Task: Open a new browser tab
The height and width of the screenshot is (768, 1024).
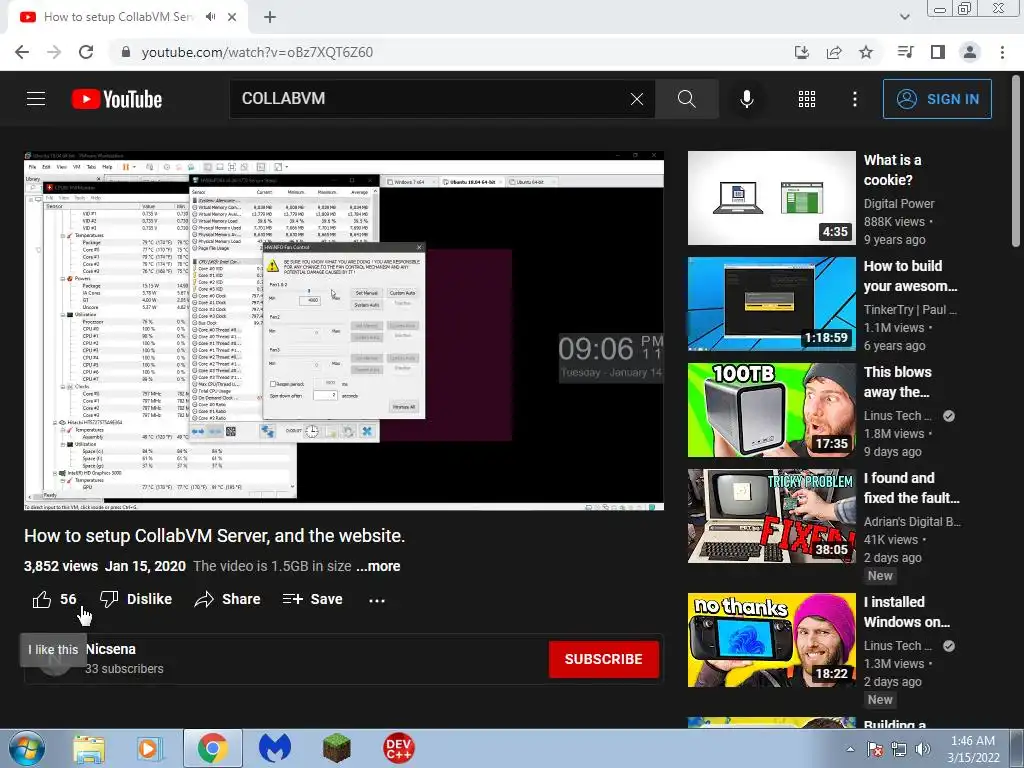Action: point(270,17)
